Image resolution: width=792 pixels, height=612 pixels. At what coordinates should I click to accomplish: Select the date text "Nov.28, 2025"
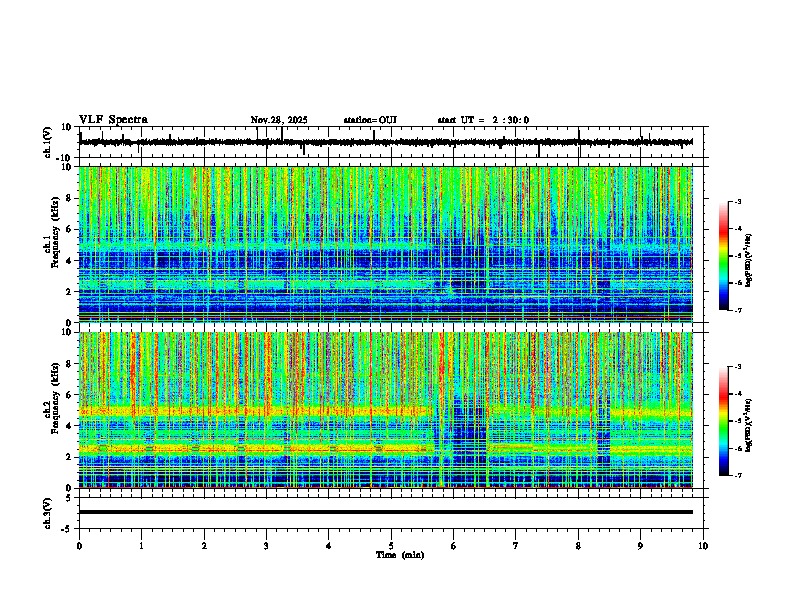(279, 120)
